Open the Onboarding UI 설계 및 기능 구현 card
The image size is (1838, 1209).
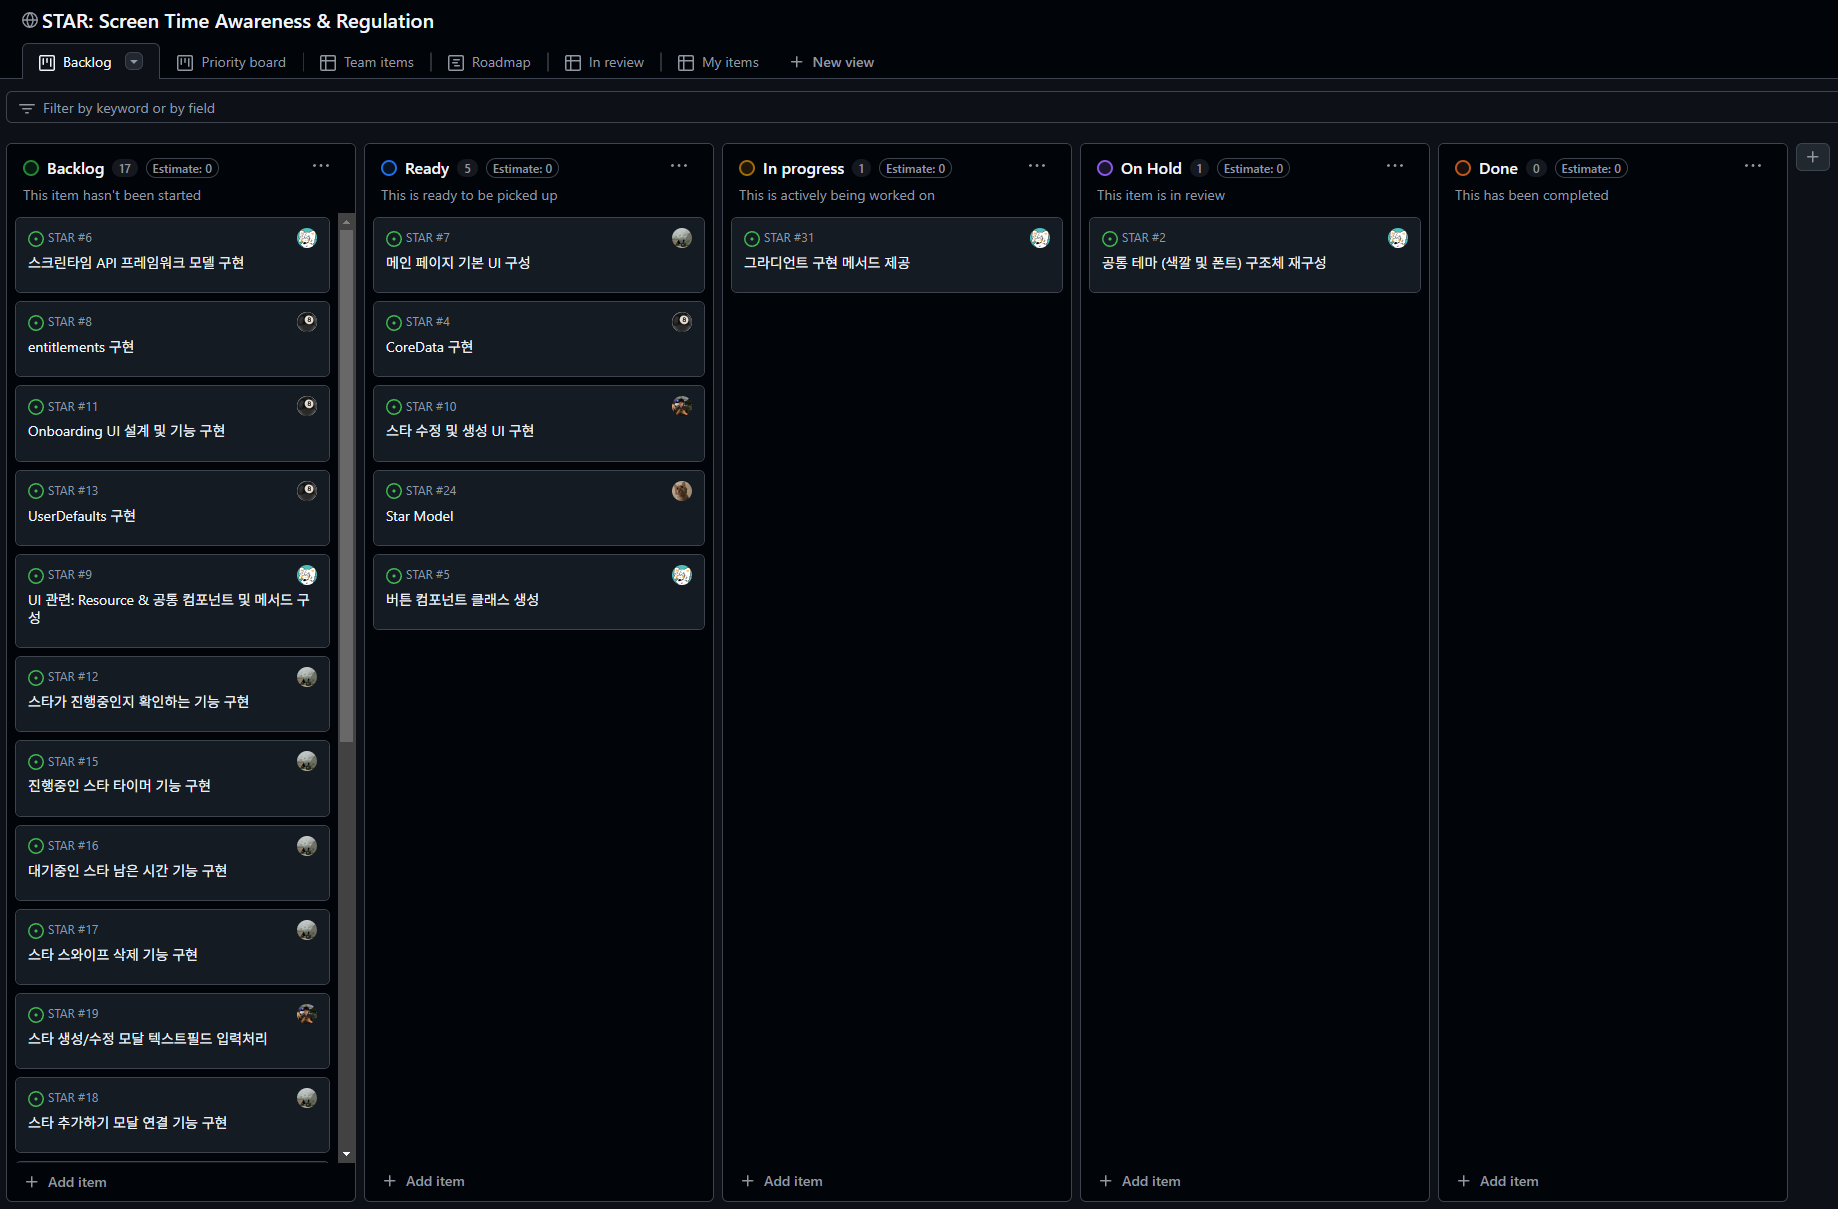coord(172,423)
